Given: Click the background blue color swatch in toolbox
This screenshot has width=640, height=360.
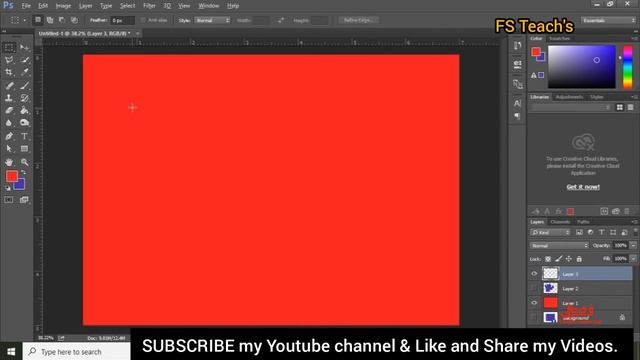Looking at the screenshot, I should [x=21, y=186].
